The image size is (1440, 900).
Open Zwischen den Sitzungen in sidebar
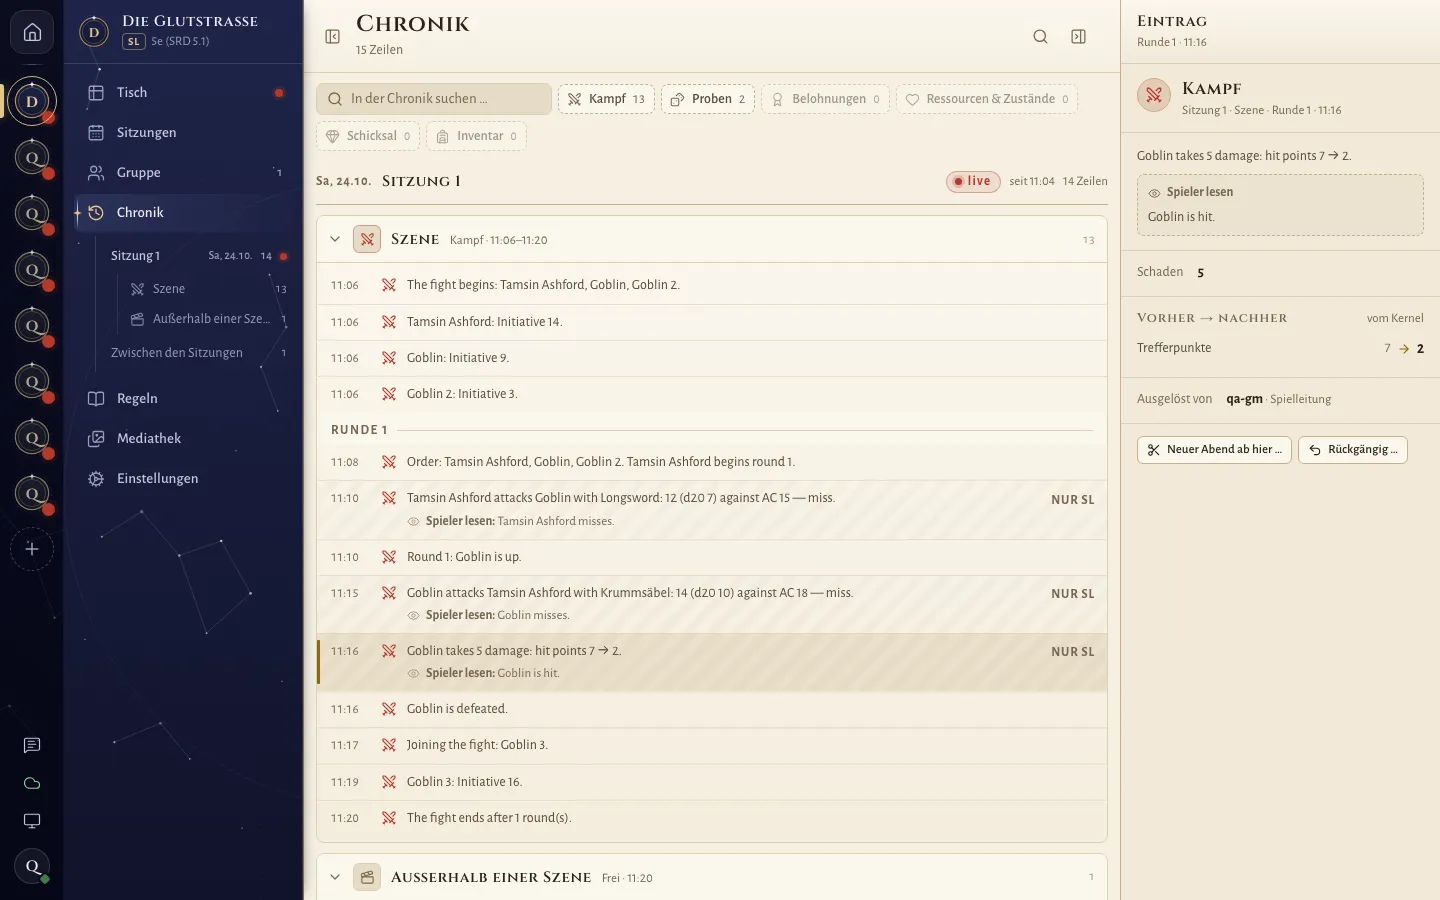(x=200, y=353)
